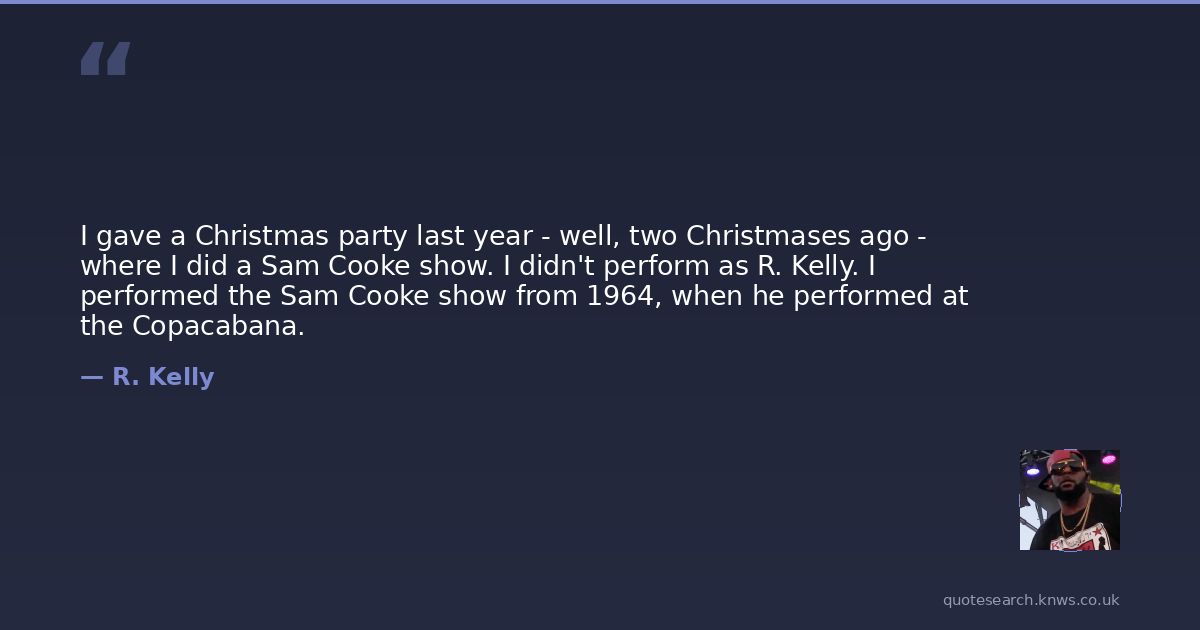Screen dimensions: 1200x630
Task: Click the quote line starting "performed the Sam Cooke"
Action: point(524,297)
